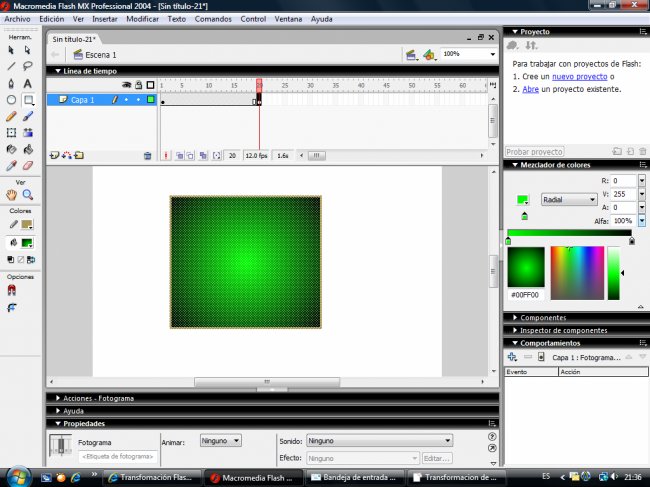This screenshot has height=487, width=650.
Task: Click the Eyedropper tool
Action: pyautogui.click(x=11, y=166)
